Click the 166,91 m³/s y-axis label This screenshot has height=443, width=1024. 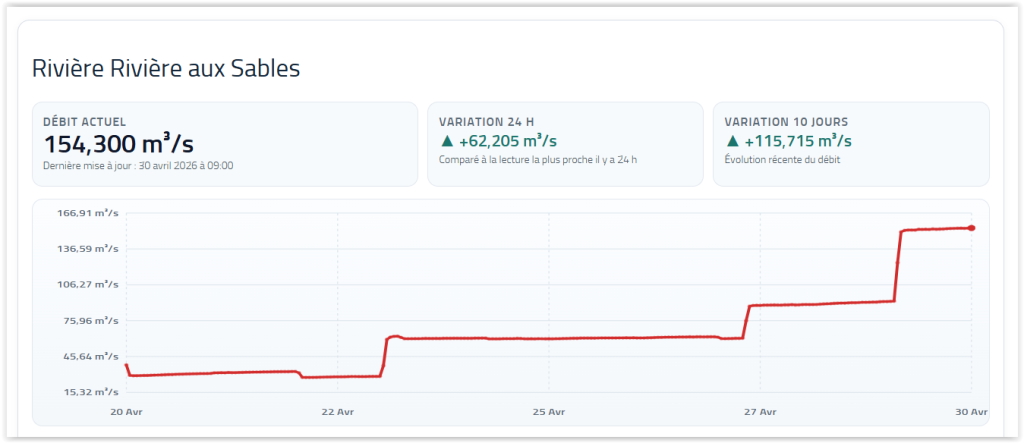pyautogui.click(x=84, y=213)
